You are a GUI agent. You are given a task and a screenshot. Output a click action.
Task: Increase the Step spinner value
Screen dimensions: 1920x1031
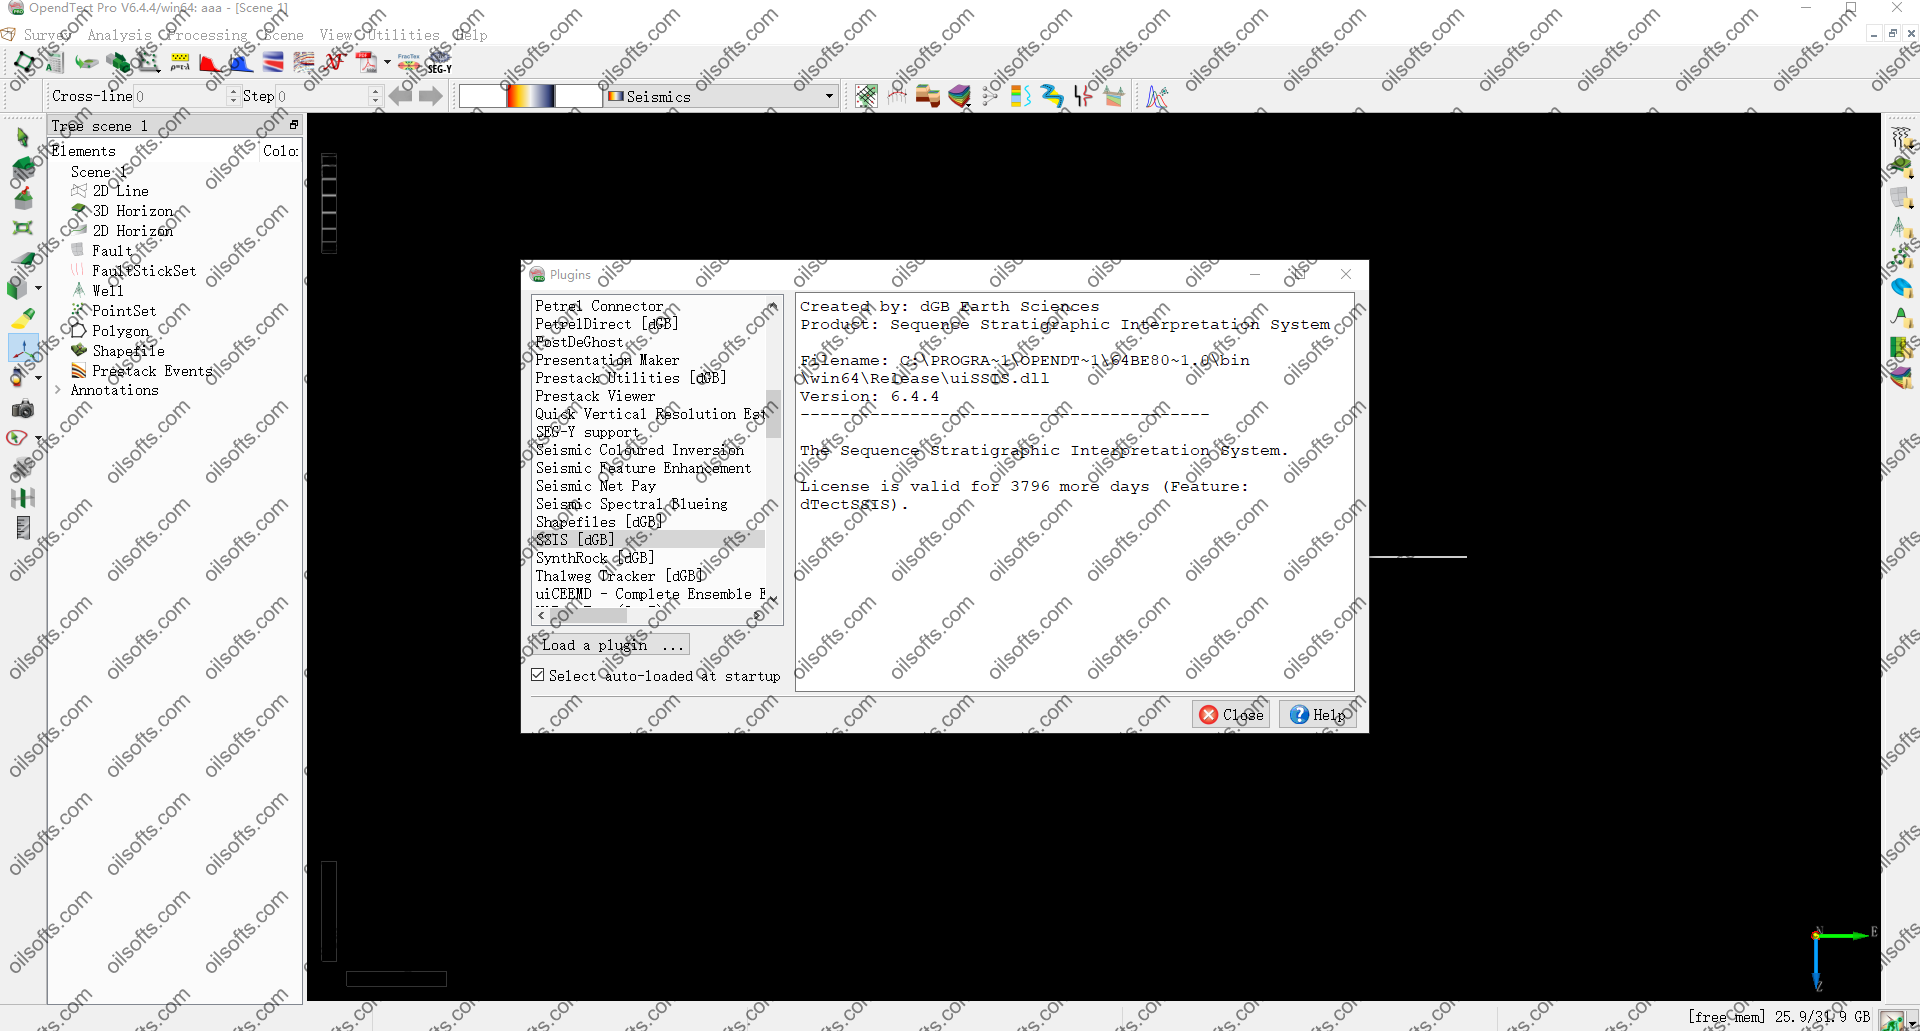coord(376,91)
